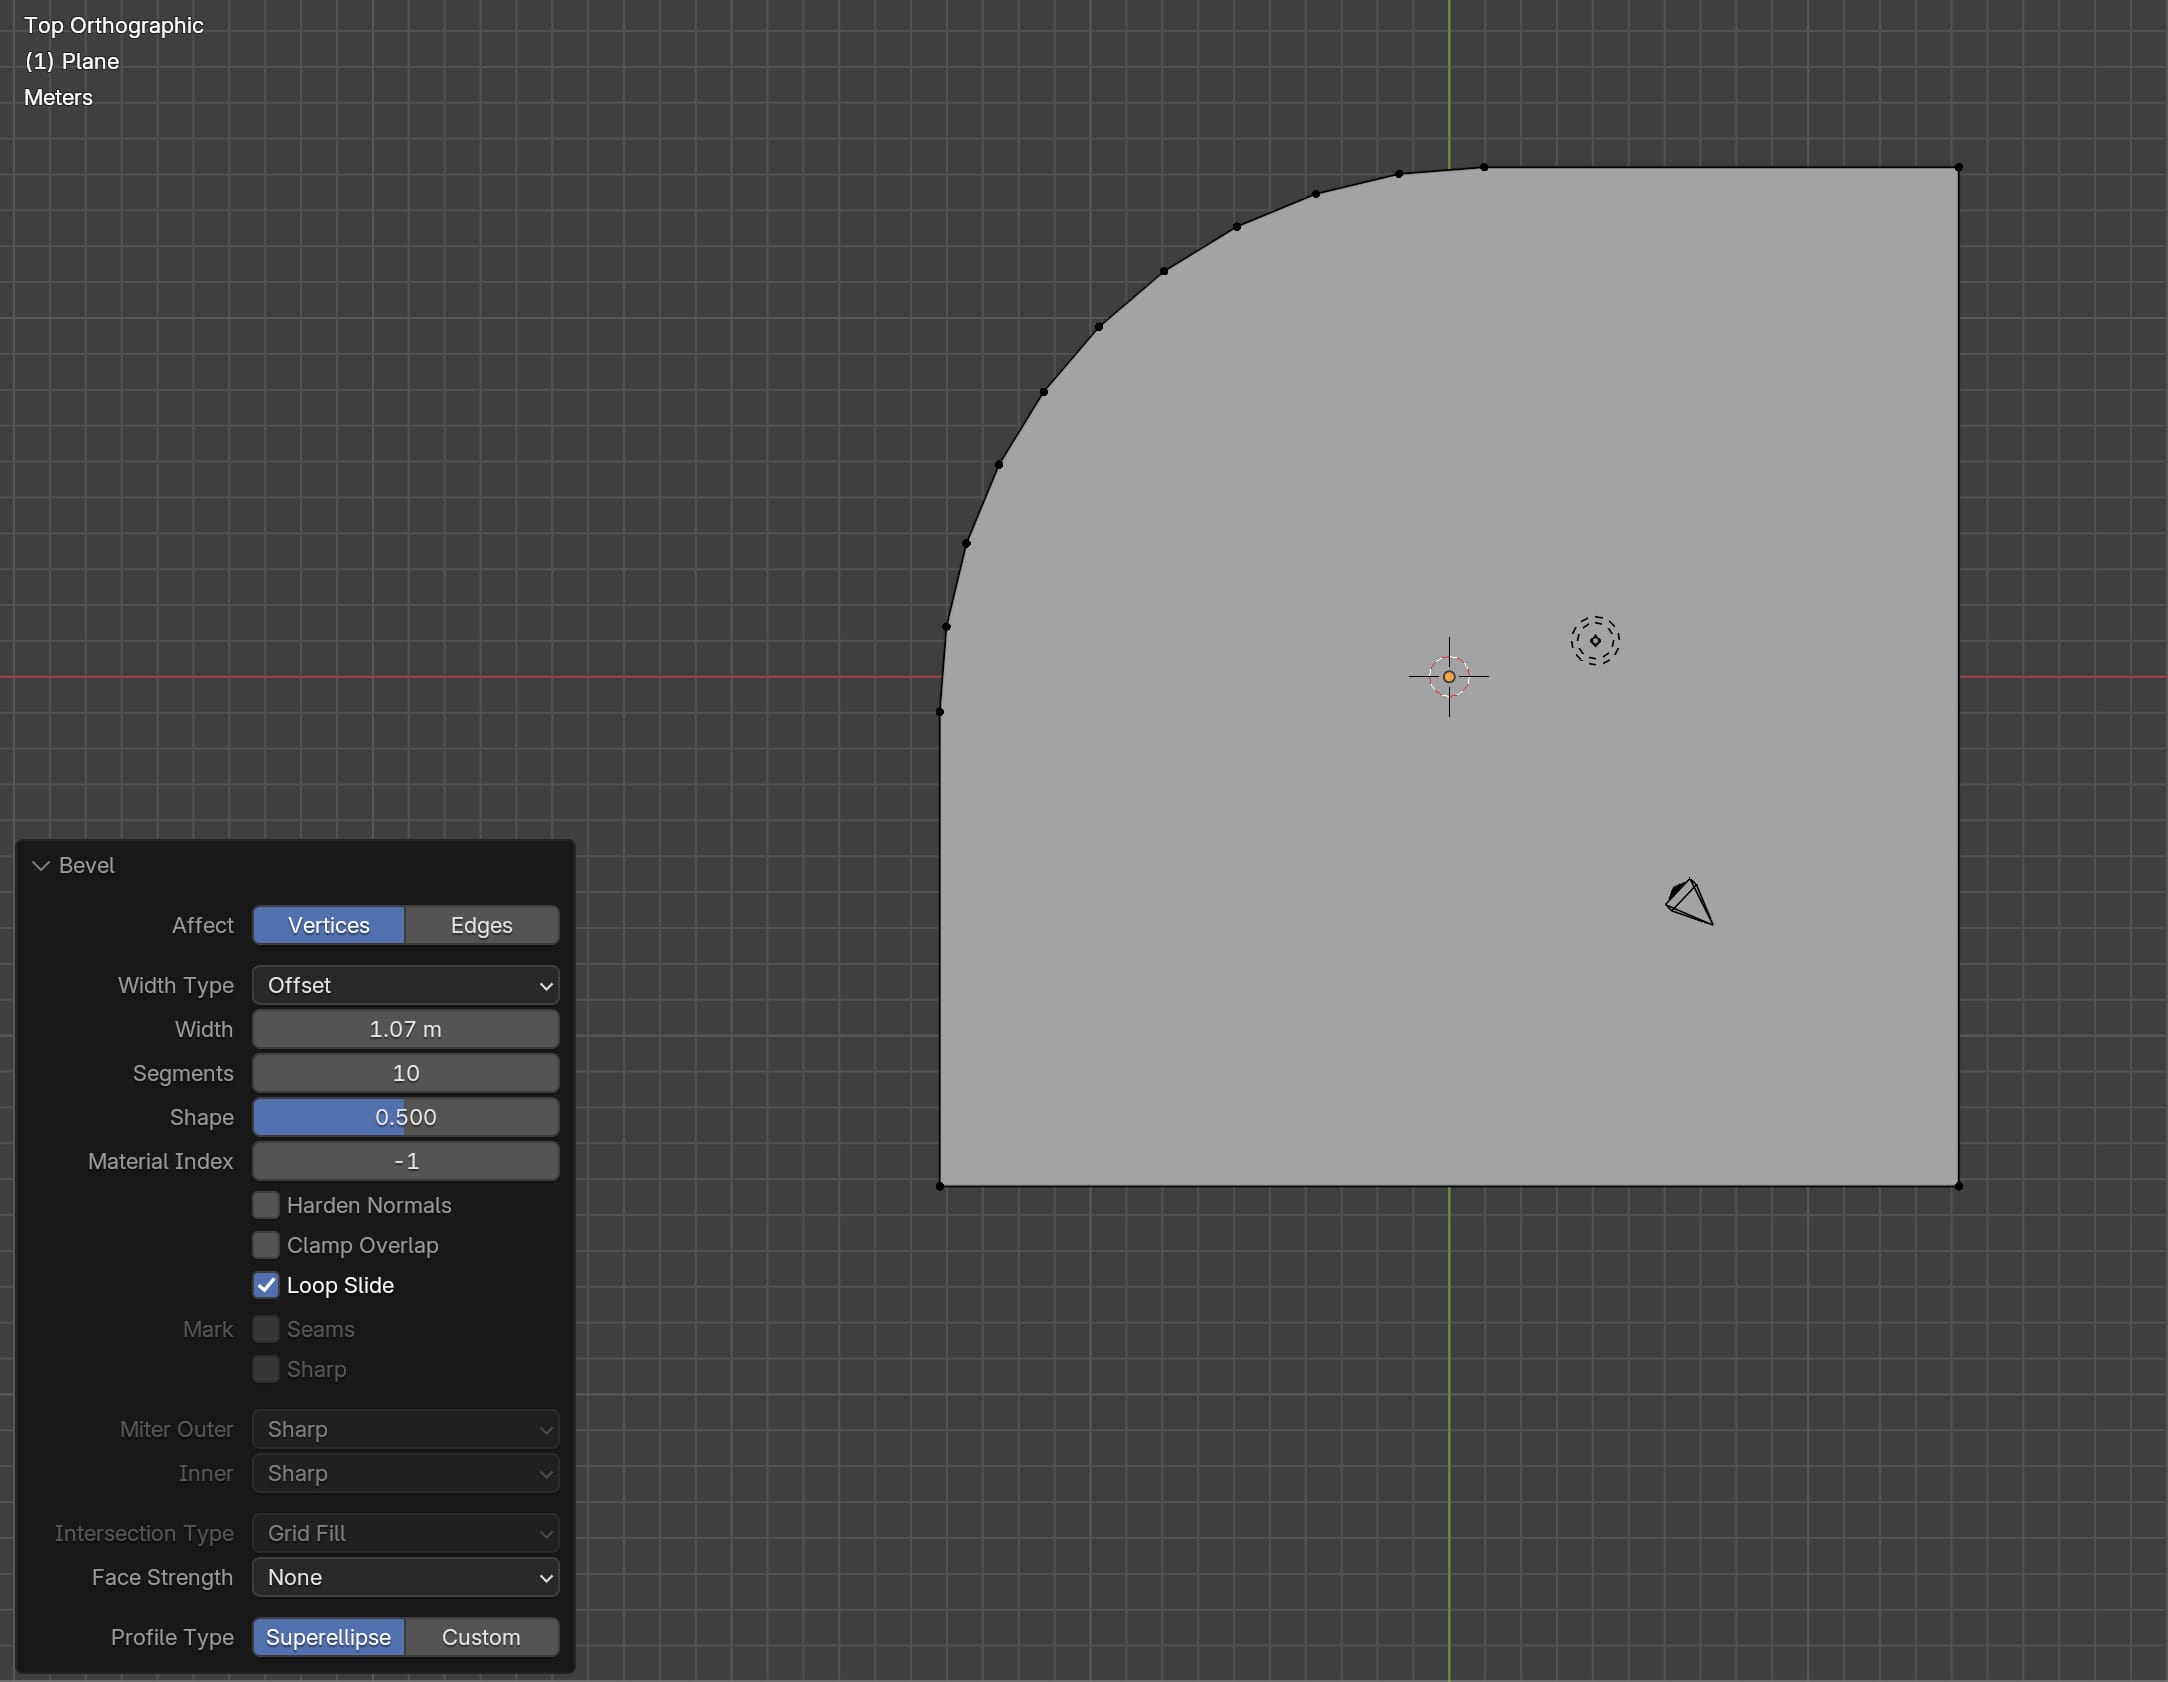Click the 3D cursor at the origin
Screen dimensions: 2168x1682
(1449, 677)
